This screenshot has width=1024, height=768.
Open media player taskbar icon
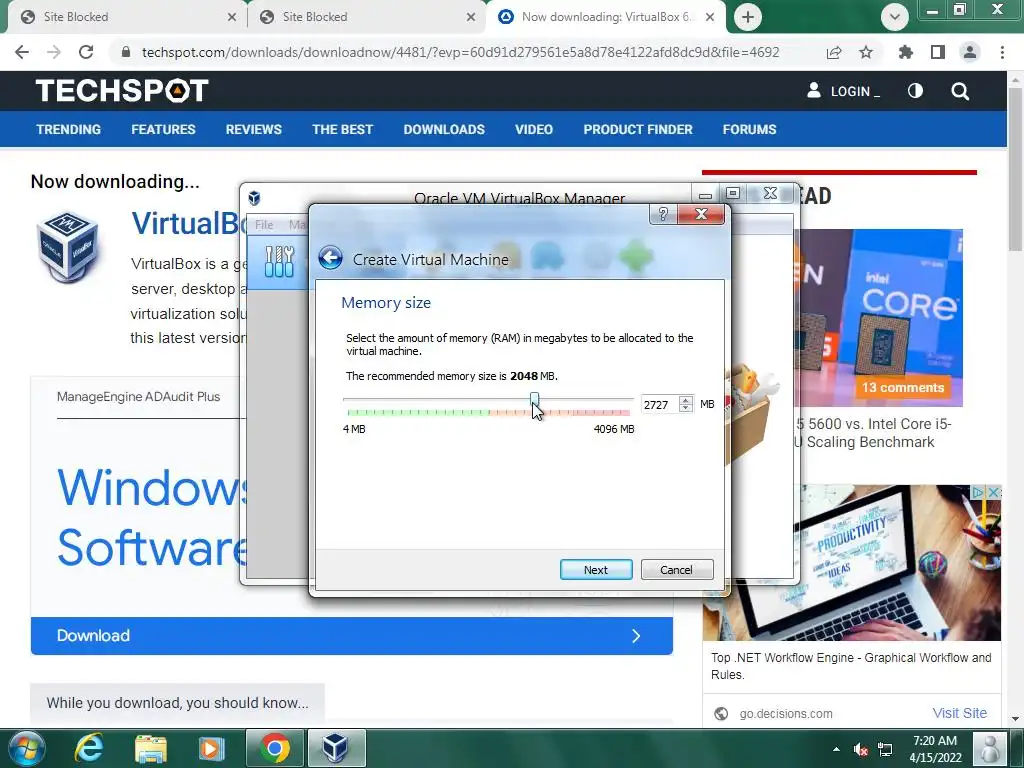pyautogui.click(x=211, y=748)
